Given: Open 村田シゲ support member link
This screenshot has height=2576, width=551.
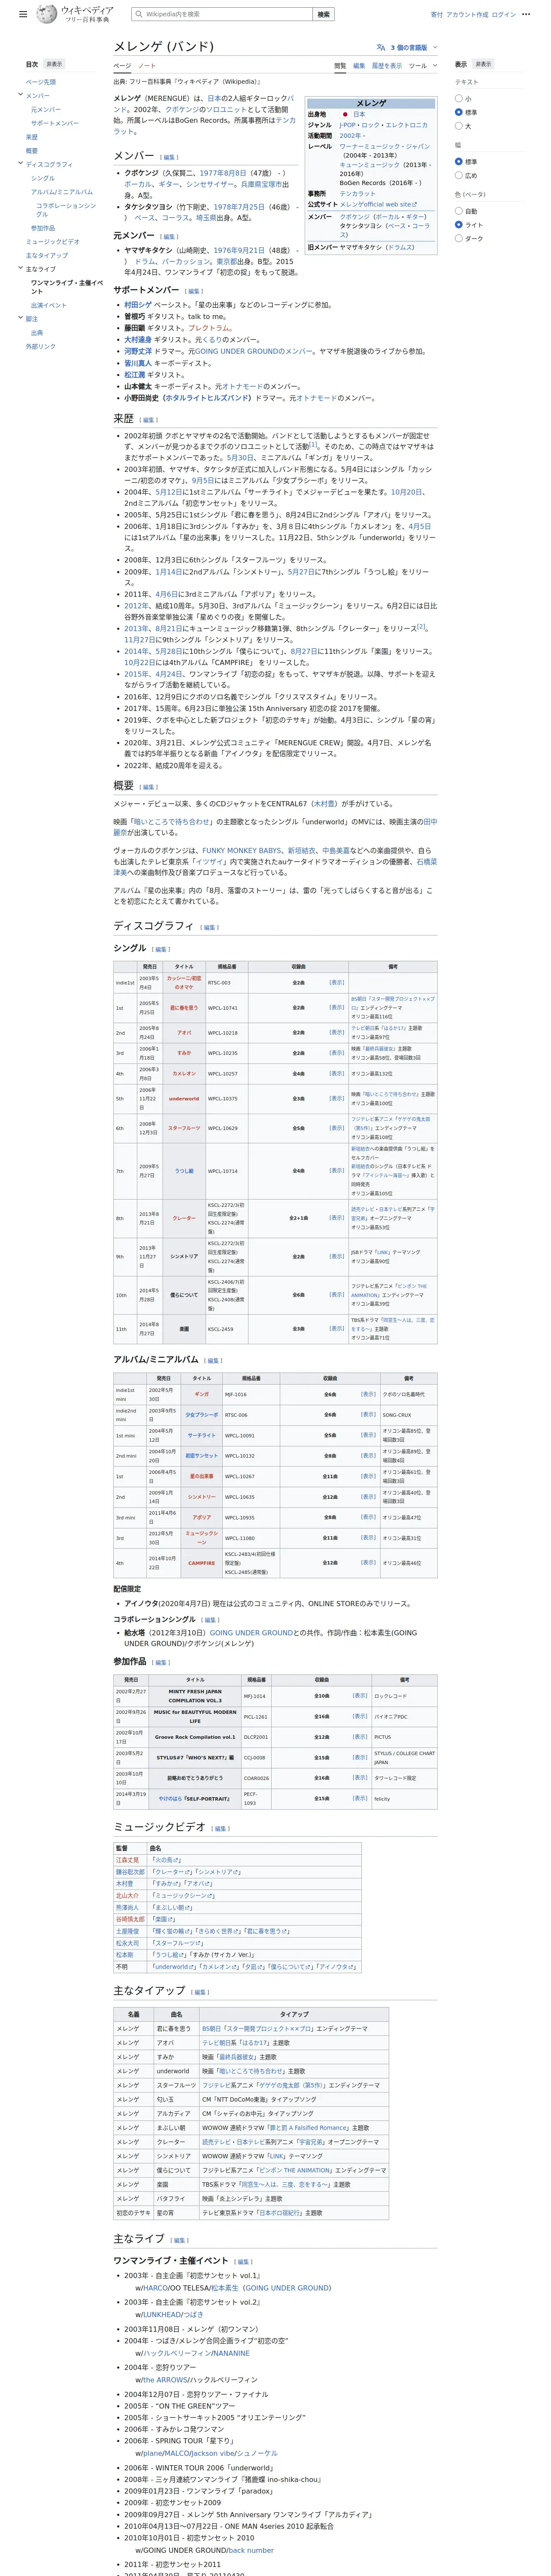Looking at the screenshot, I should tap(138, 305).
